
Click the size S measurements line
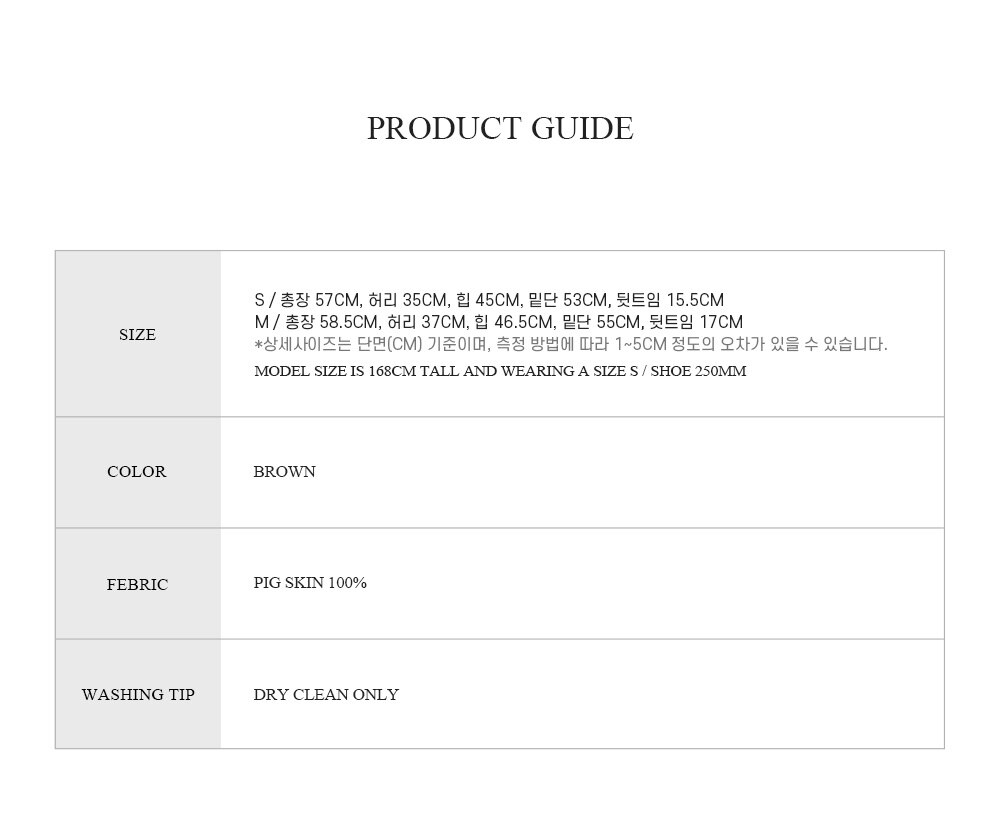click(x=489, y=300)
